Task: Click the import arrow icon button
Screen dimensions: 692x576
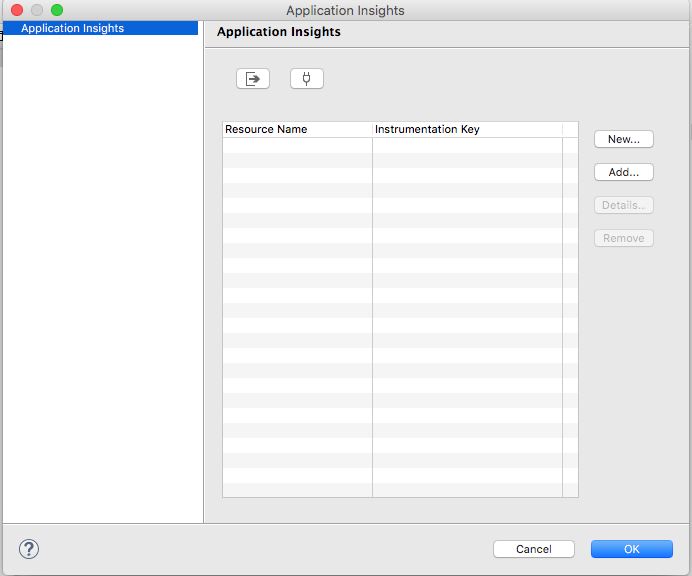Action: (x=252, y=79)
